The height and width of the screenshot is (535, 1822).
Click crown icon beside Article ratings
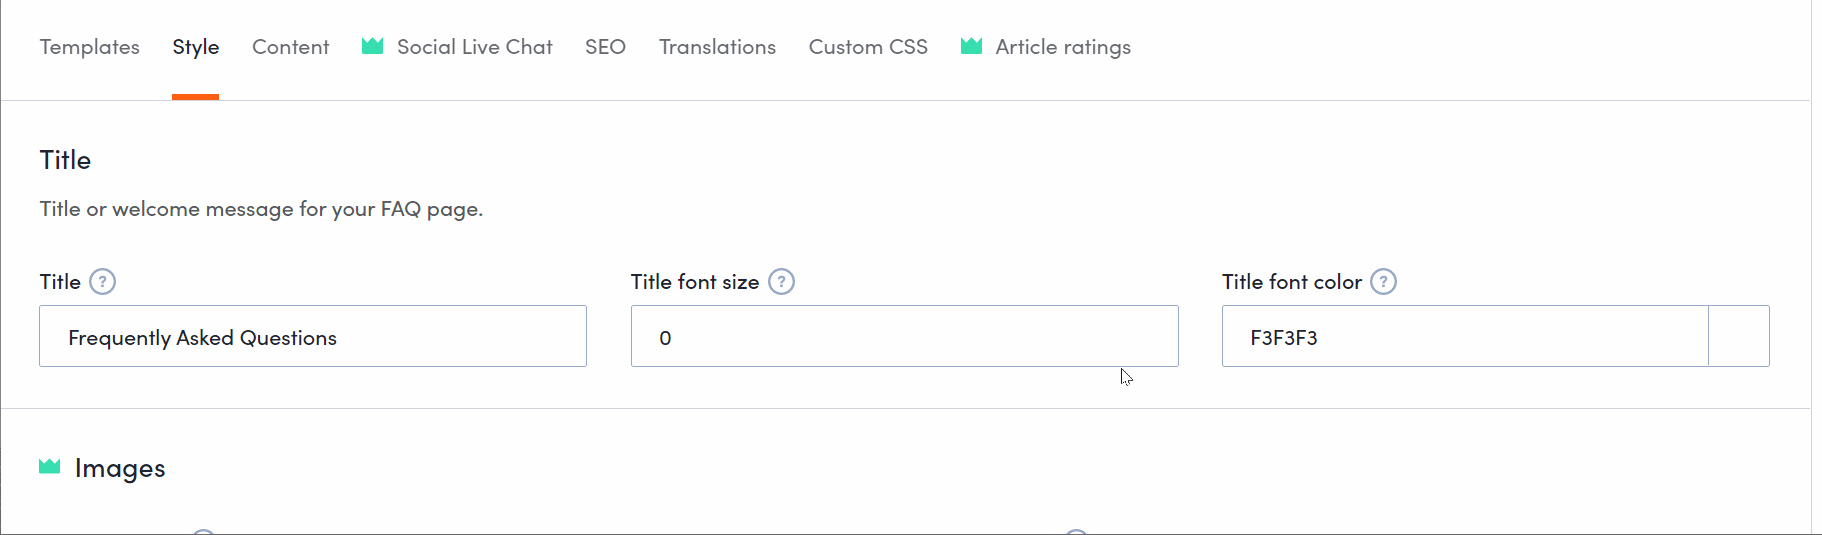pyautogui.click(x=971, y=46)
